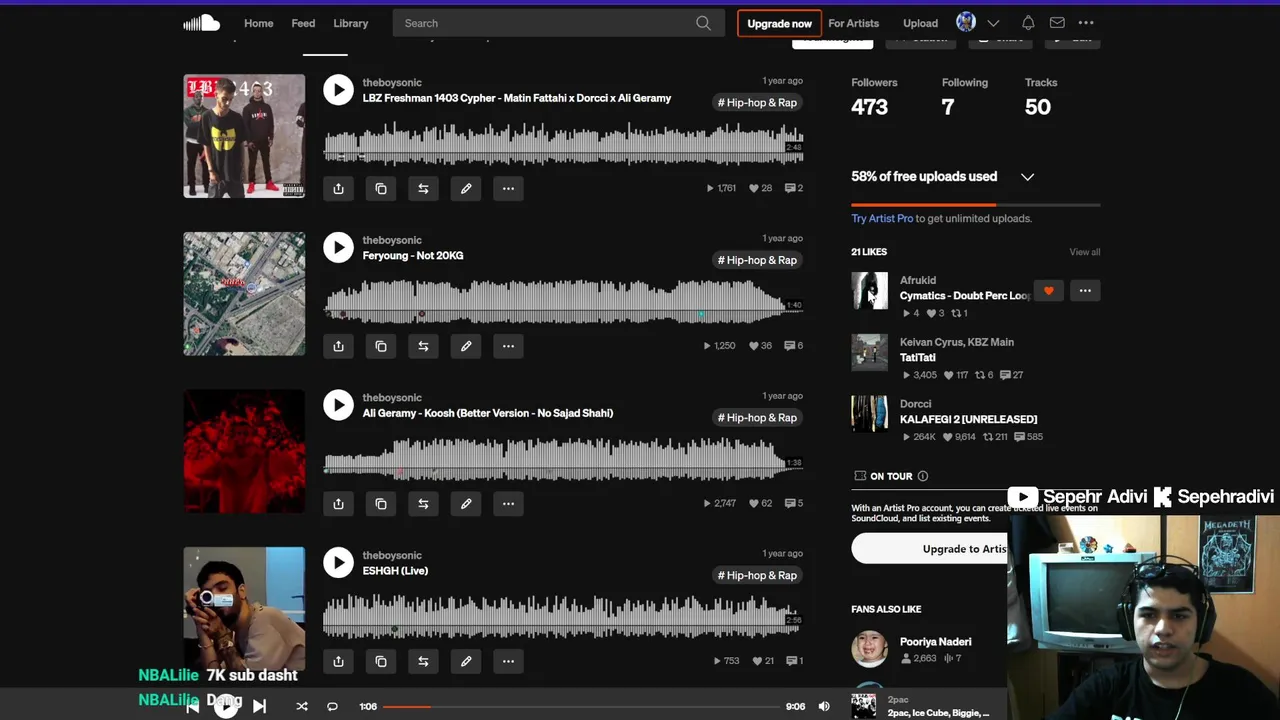Screen dimensions: 1280x720
Task: Filter by Hip-hop & Rap tag on Feryoung track
Action: [x=757, y=260]
